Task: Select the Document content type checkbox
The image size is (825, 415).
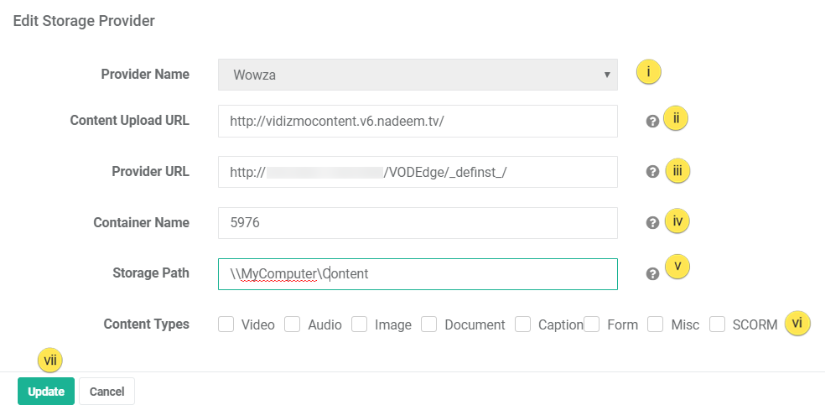Action: pyautogui.click(x=429, y=324)
